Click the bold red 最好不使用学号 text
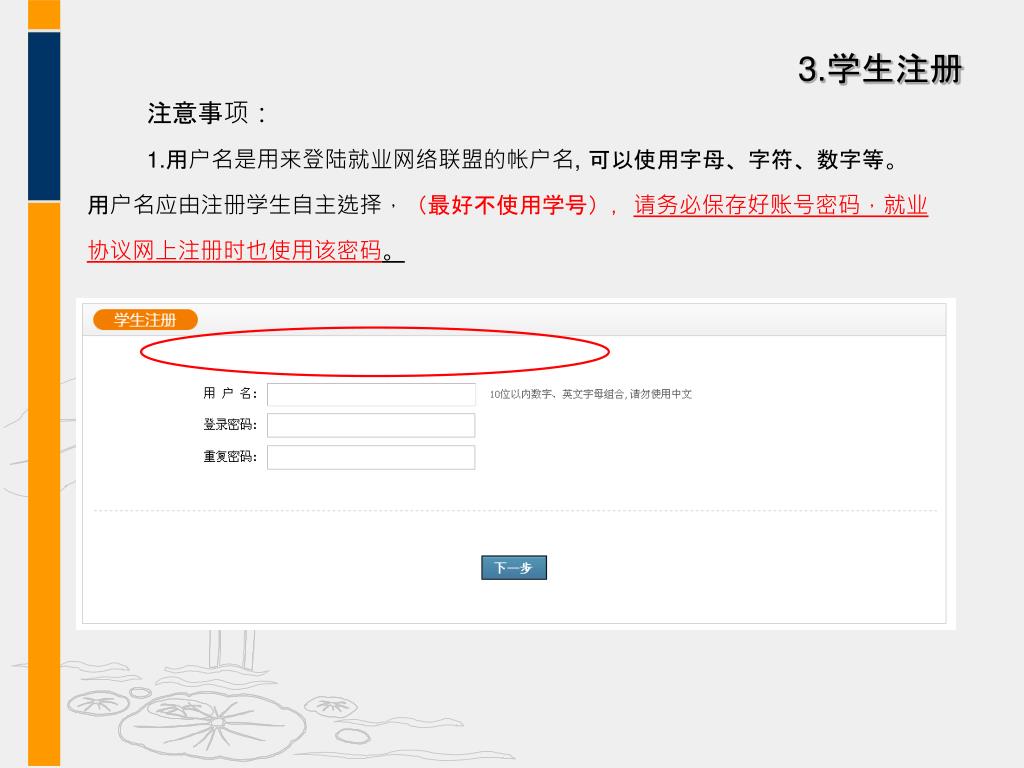 (x=507, y=205)
